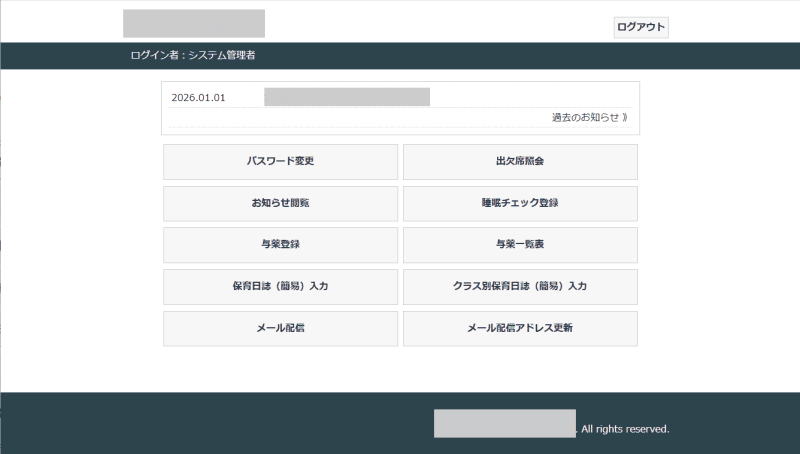Viewport: 800px width, 454px height.
Task: Click the footer company name block
Action: coord(505,423)
